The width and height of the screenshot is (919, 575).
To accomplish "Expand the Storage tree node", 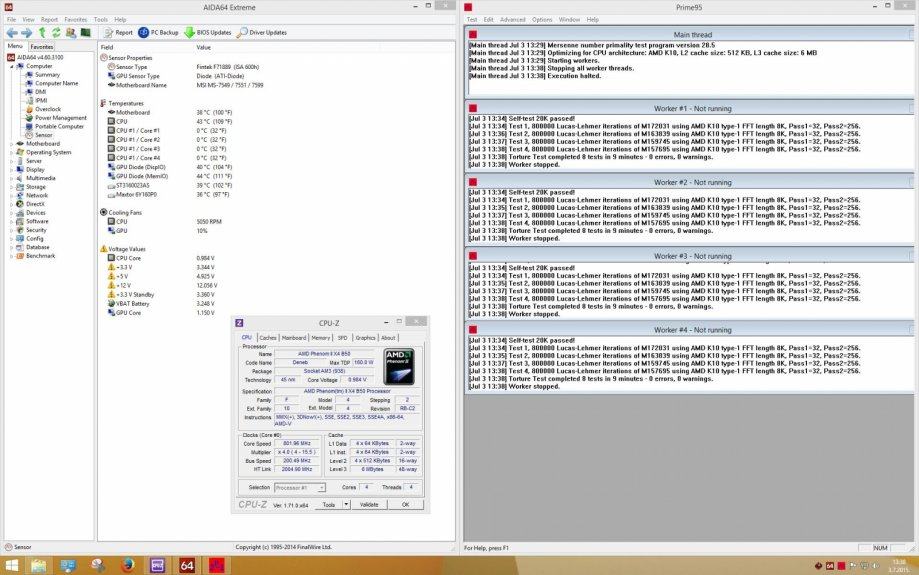I will point(12,187).
